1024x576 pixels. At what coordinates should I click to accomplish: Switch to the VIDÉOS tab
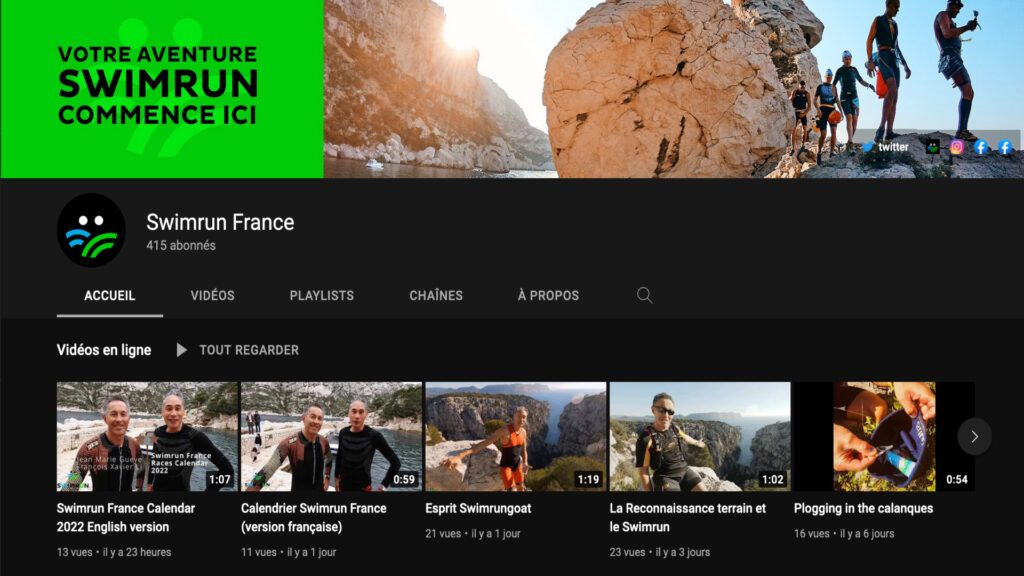coord(212,296)
